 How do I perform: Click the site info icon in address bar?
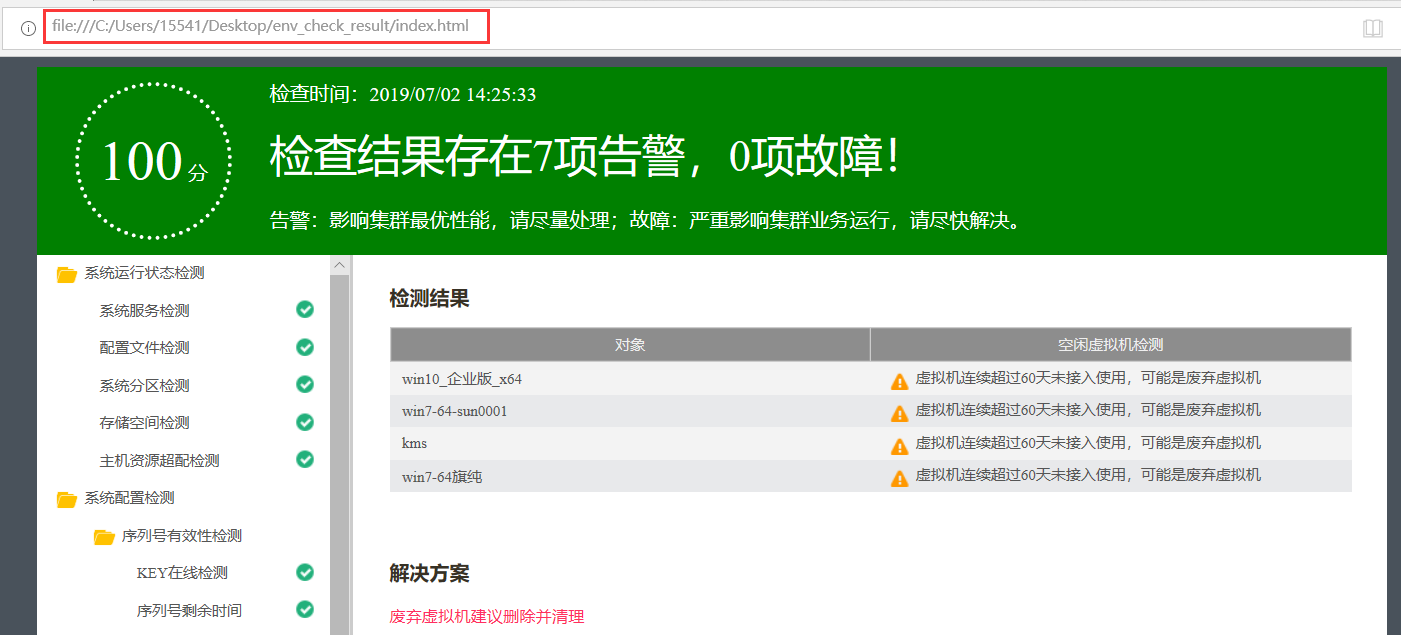point(28,28)
